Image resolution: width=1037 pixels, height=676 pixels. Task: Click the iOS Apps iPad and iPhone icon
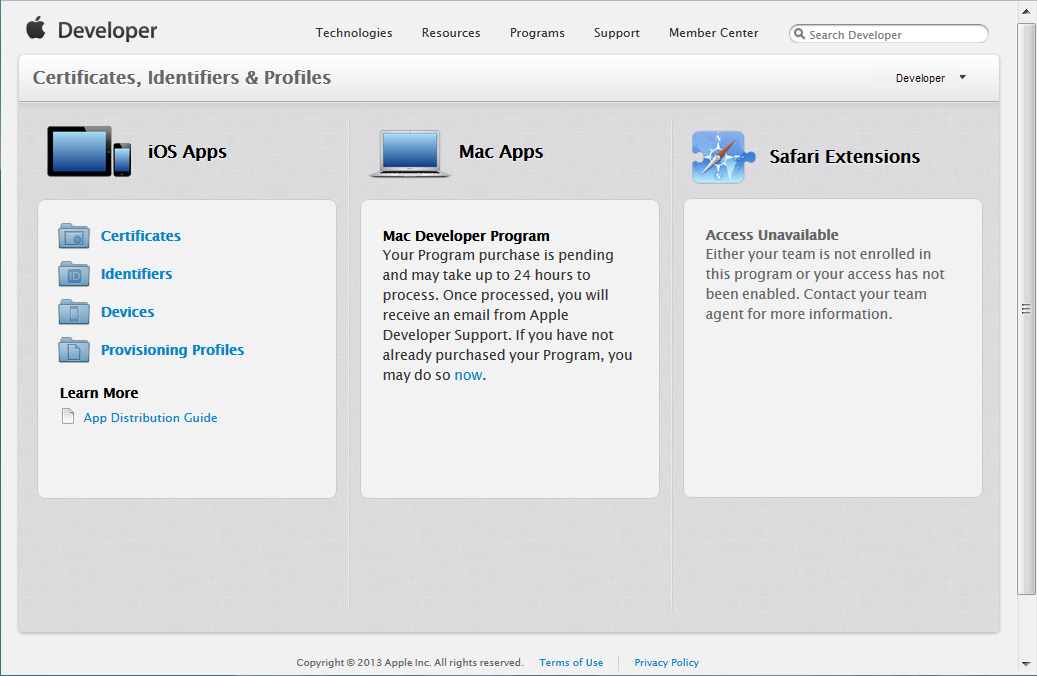89,151
